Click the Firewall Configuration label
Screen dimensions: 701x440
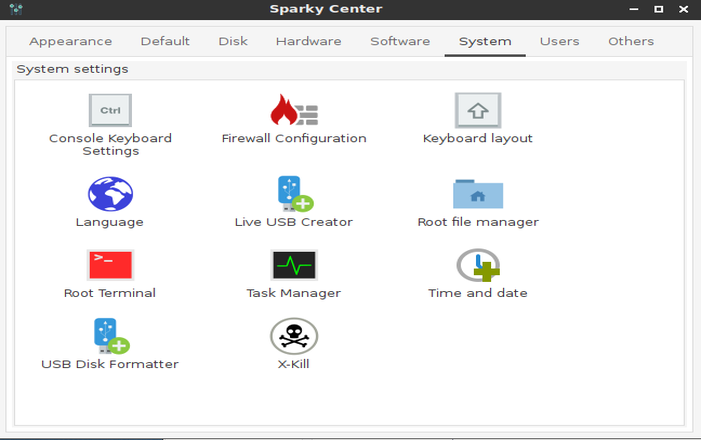[294, 138]
